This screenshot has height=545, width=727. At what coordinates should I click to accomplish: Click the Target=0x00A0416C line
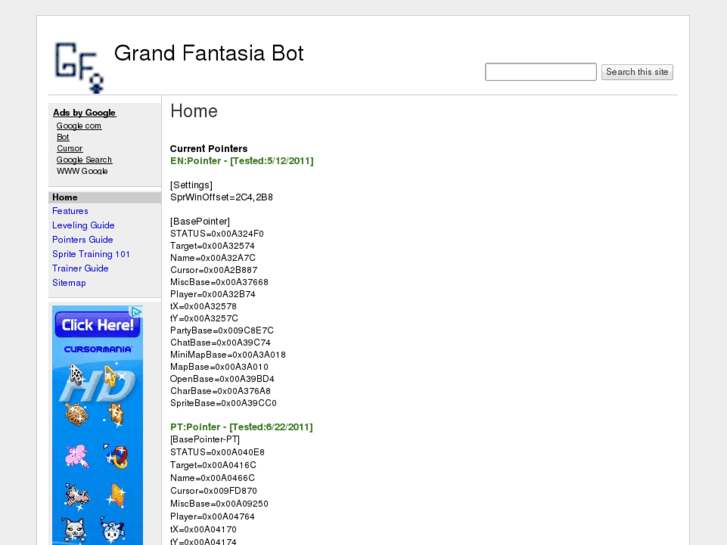(x=213, y=465)
